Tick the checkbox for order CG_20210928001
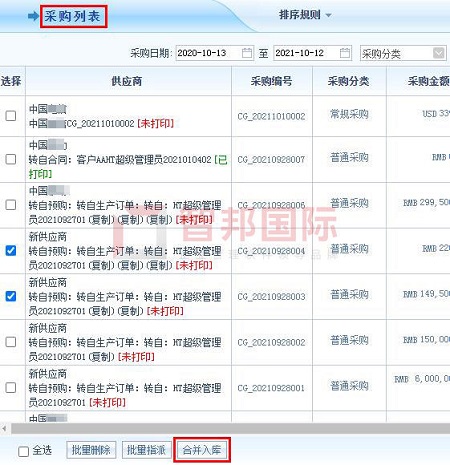 point(11,388)
